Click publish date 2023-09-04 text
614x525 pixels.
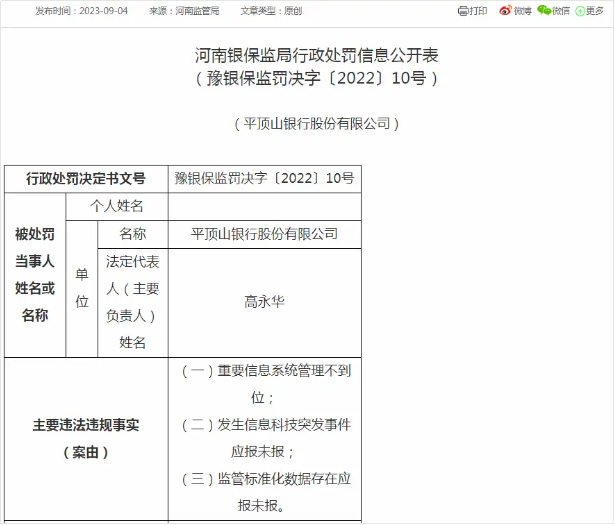(103, 11)
